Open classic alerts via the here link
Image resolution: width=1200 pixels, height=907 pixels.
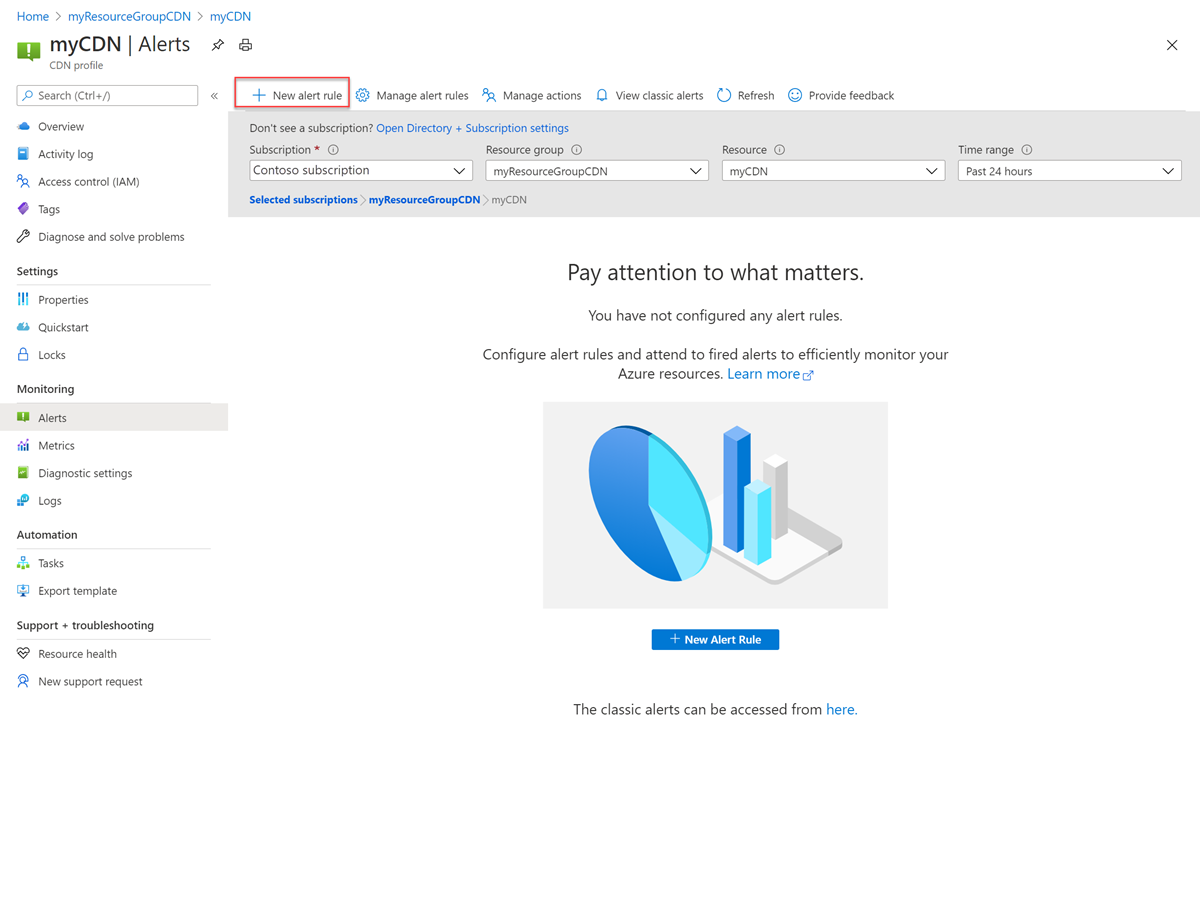click(x=840, y=709)
